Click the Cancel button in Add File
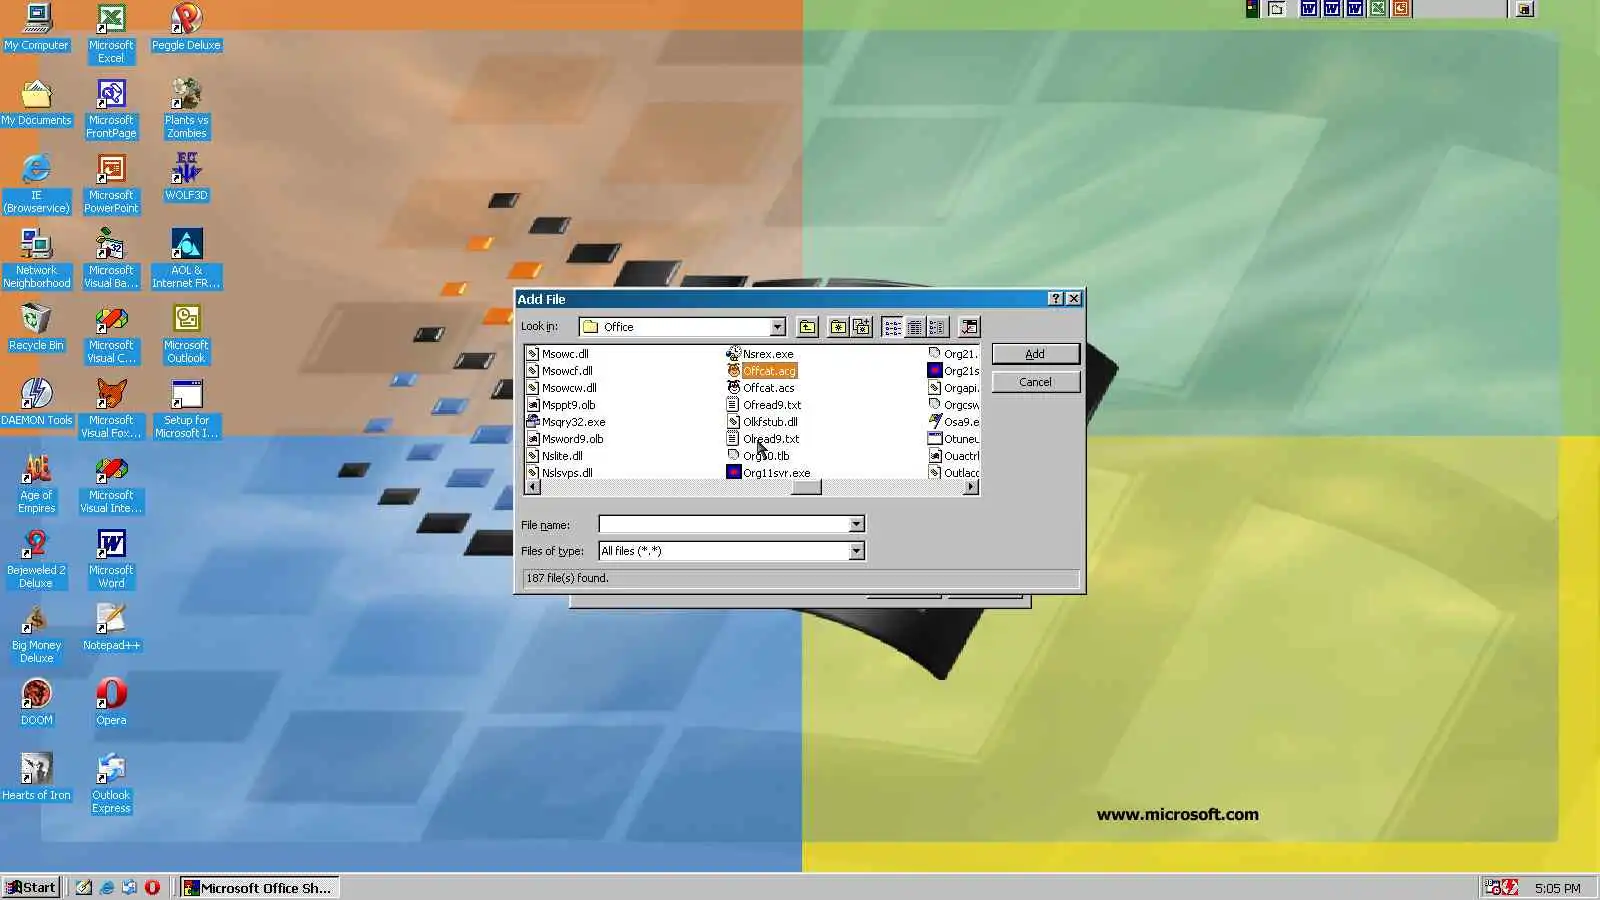Viewport: 1600px width, 900px height. click(x=1035, y=382)
